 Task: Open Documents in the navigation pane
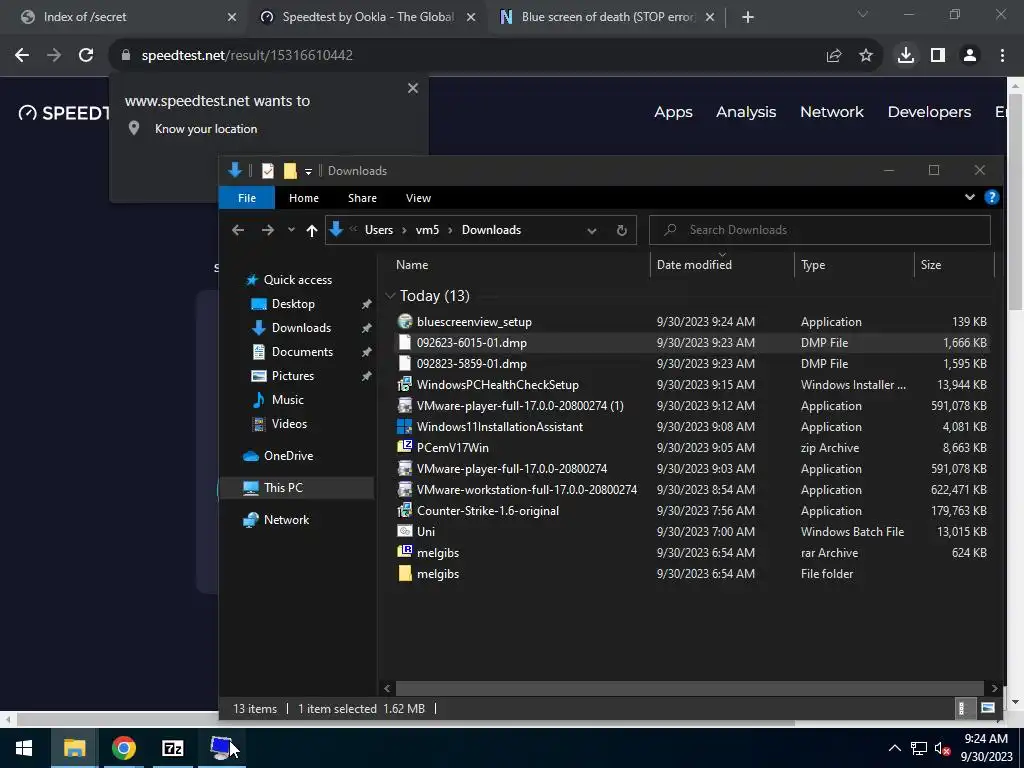302,351
